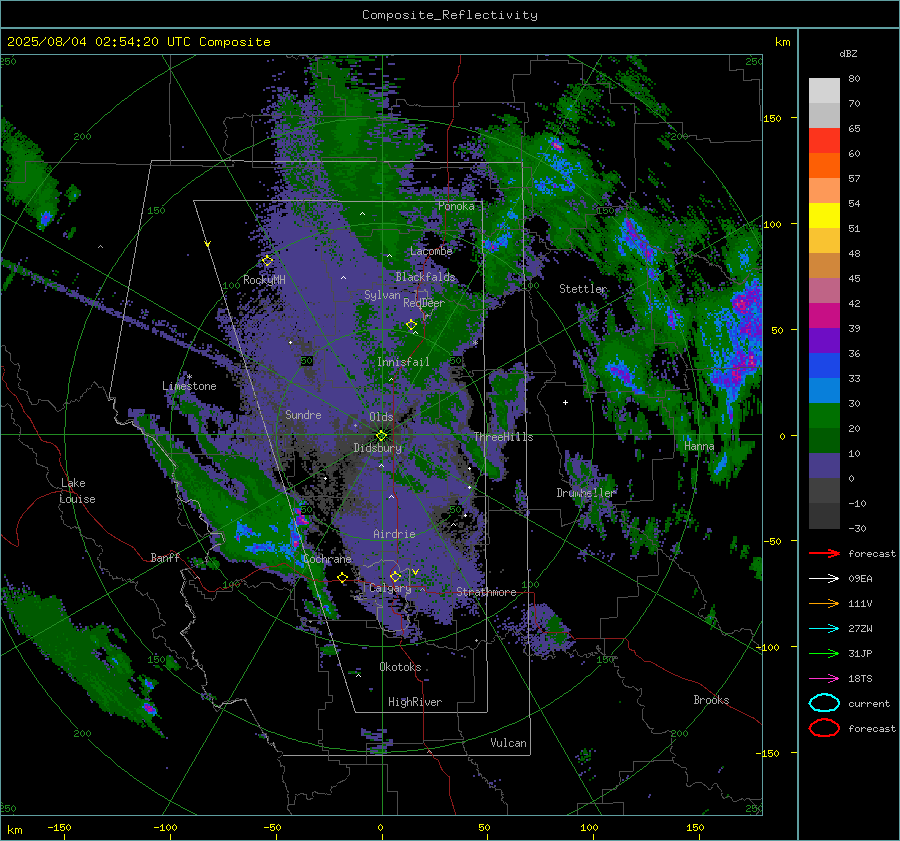
Task: Click the green 31JP arrow legend icon
Action: pos(824,653)
